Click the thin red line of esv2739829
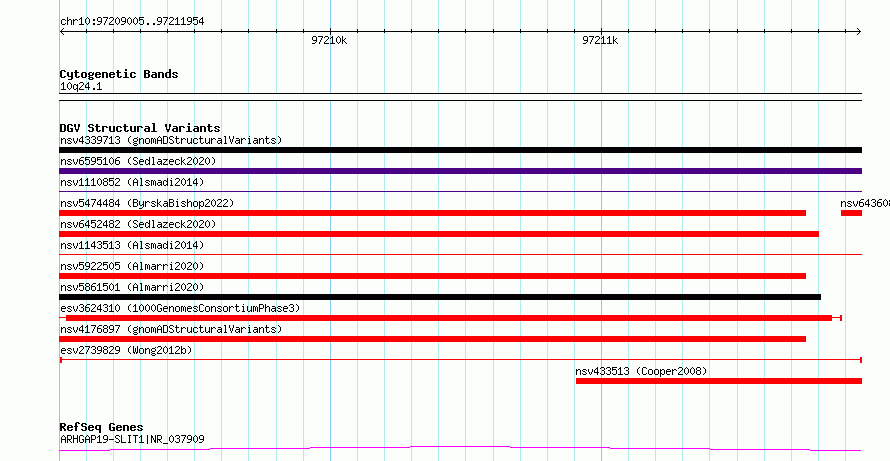The height and width of the screenshot is (461, 890). coord(460,360)
